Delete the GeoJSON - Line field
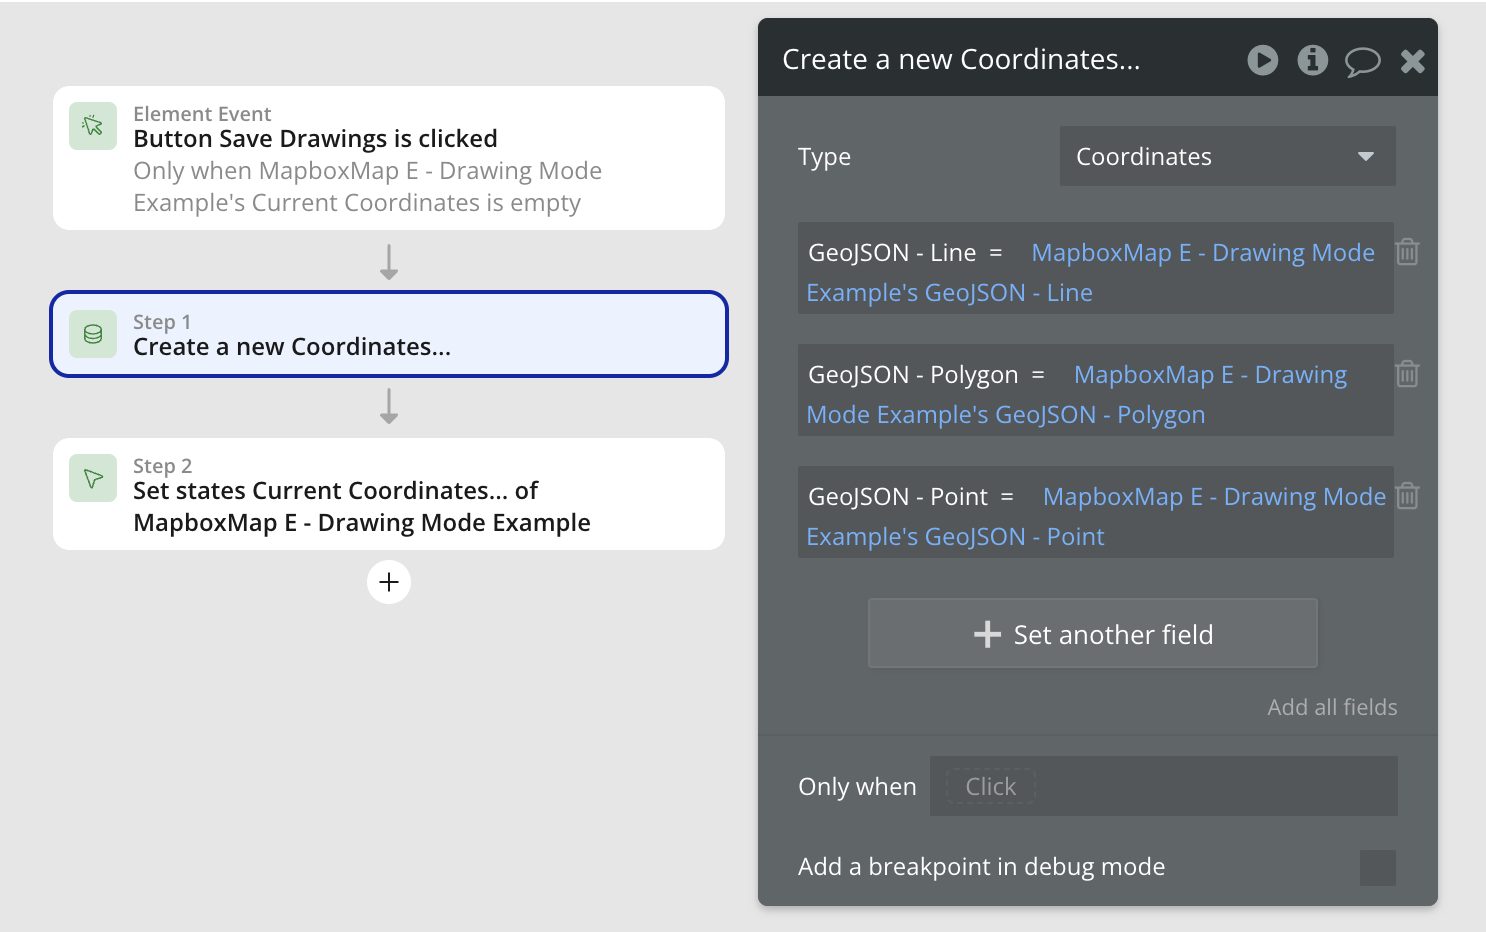The width and height of the screenshot is (1486, 932). click(1407, 252)
